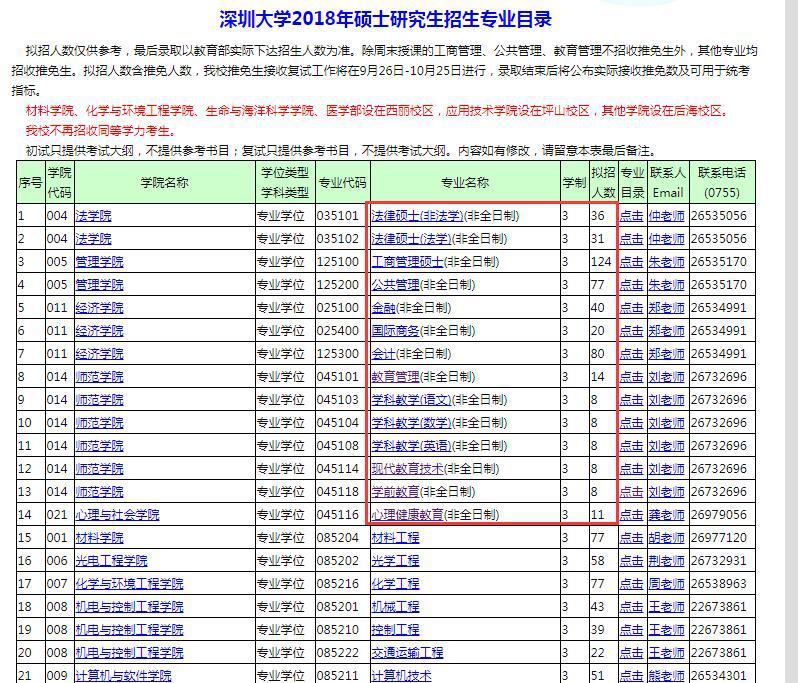Click the 光学工程 major link
The image size is (798, 683).
[395, 561]
